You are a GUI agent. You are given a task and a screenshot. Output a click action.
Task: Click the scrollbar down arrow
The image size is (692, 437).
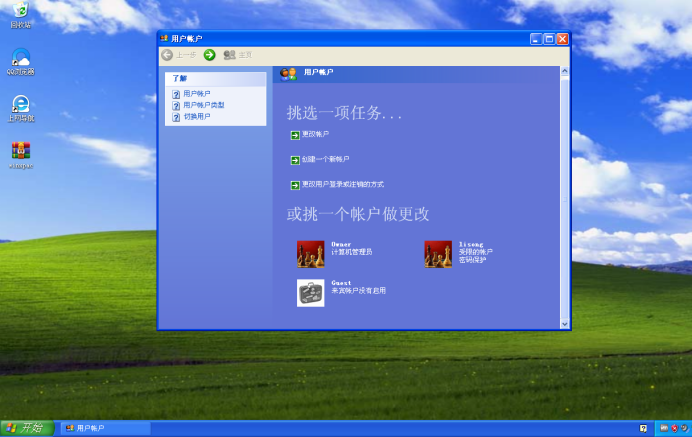[564, 324]
